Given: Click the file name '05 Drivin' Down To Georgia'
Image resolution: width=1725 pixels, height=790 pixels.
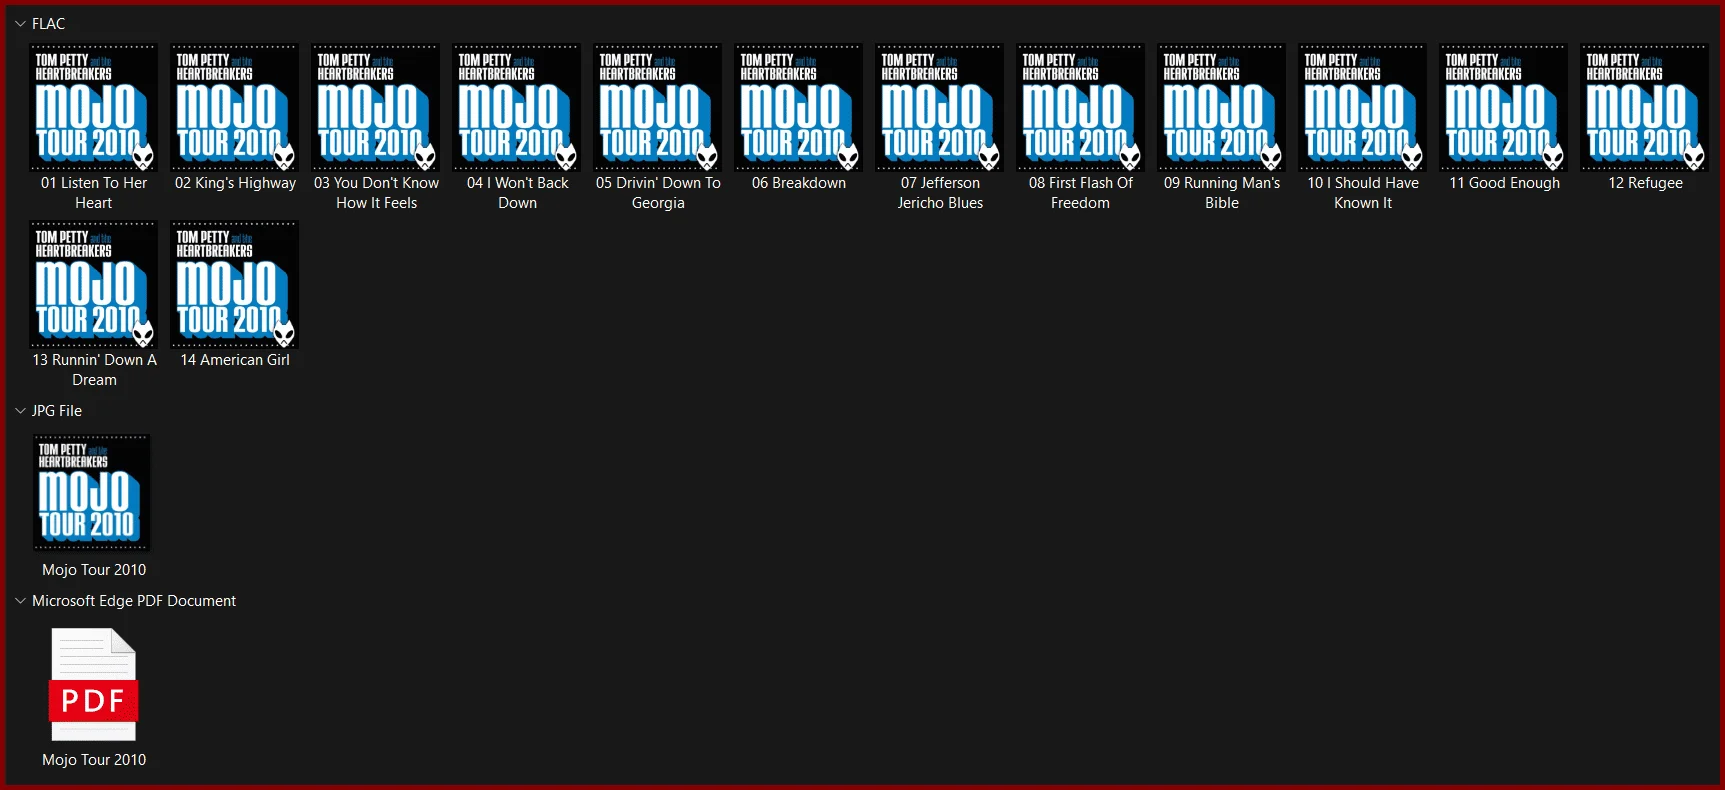Looking at the screenshot, I should click(658, 193).
